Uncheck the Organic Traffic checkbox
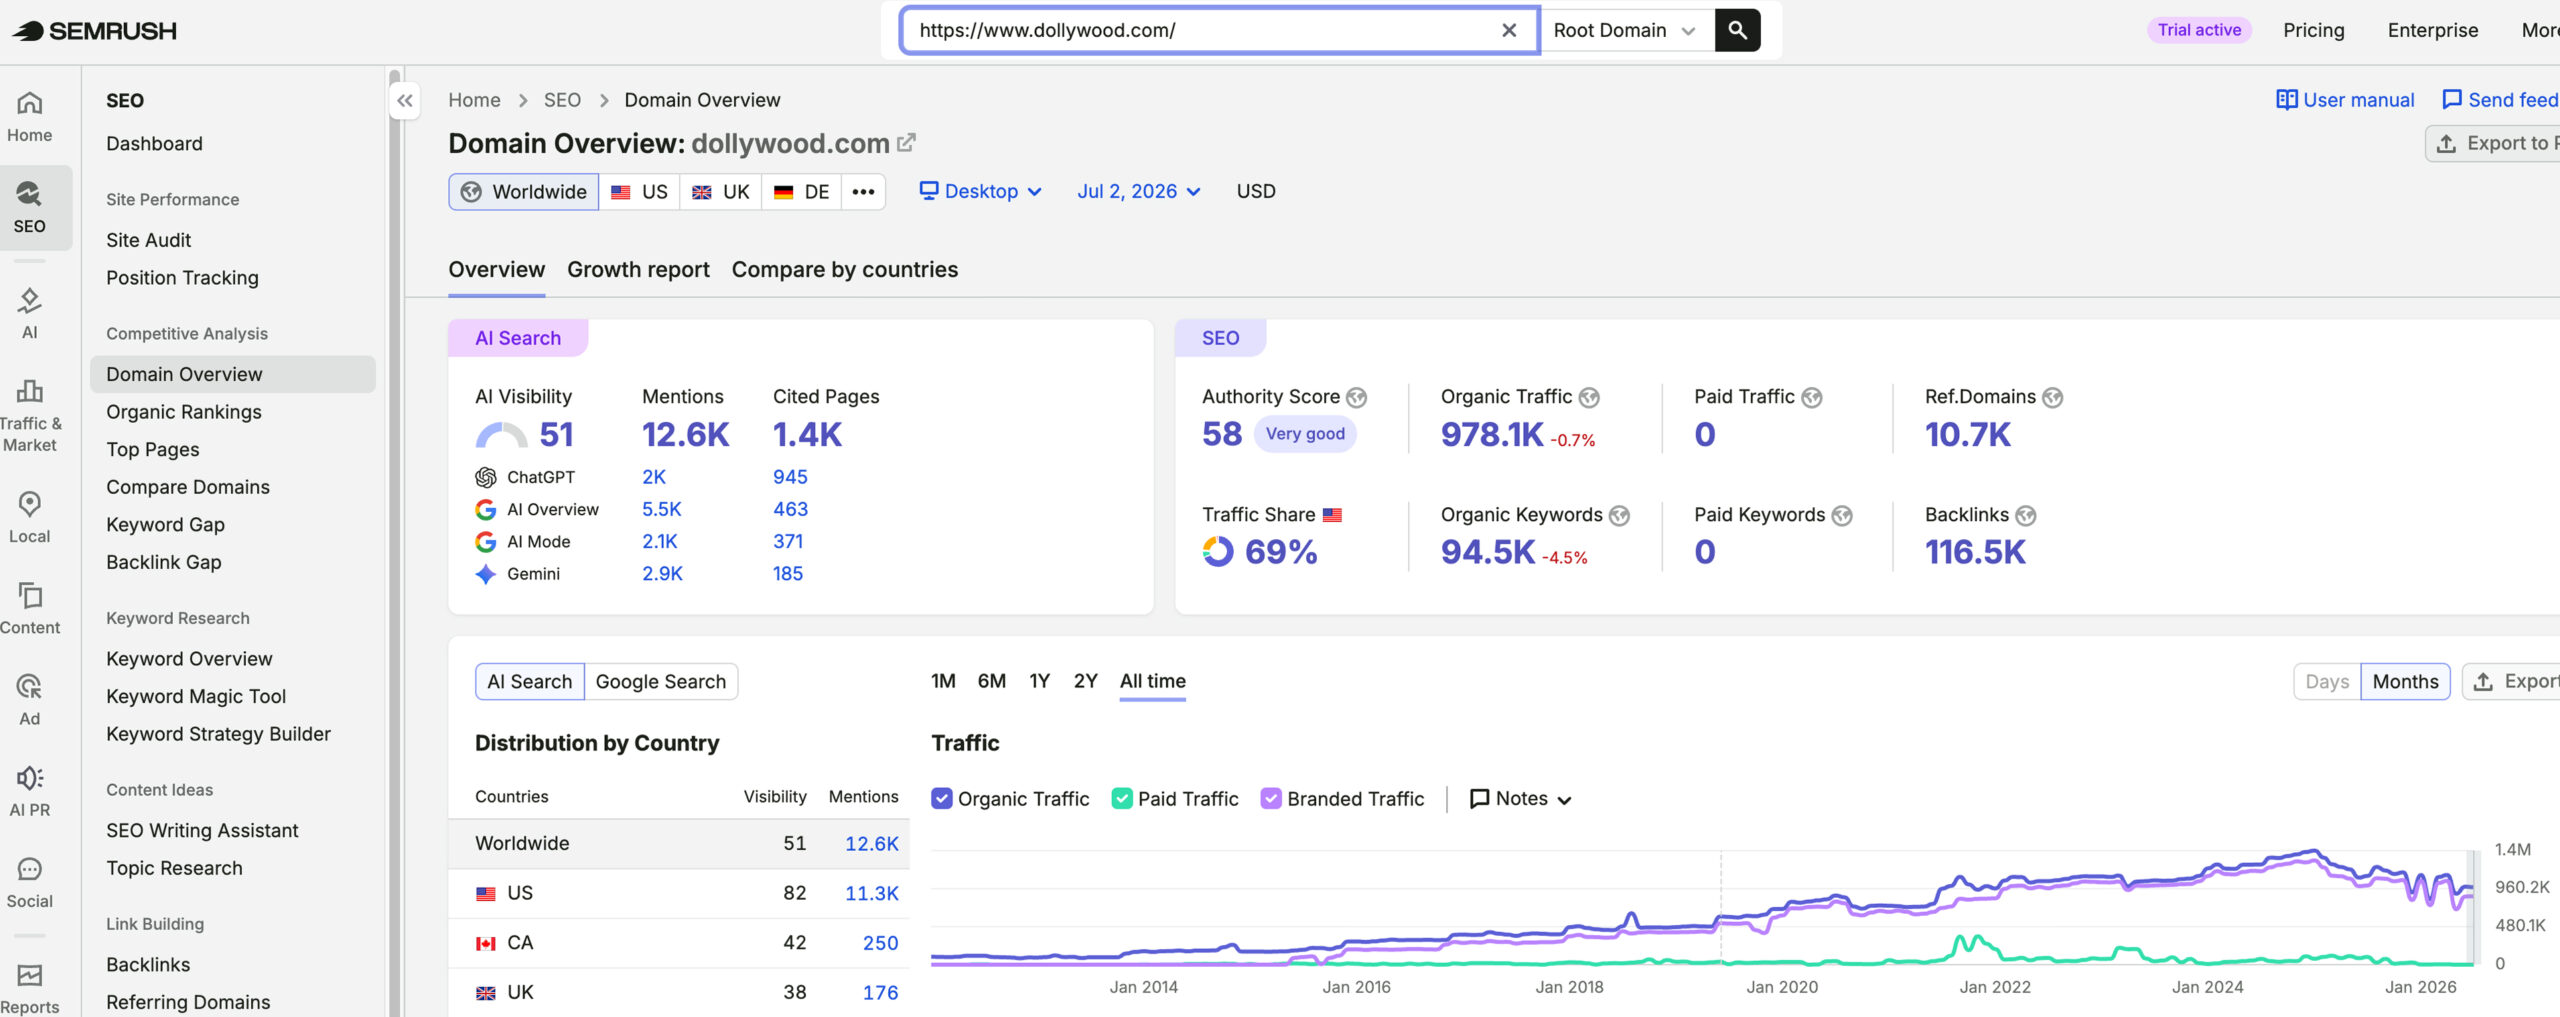The width and height of the screenshot is (2560, 1017). tap(942, 798)
